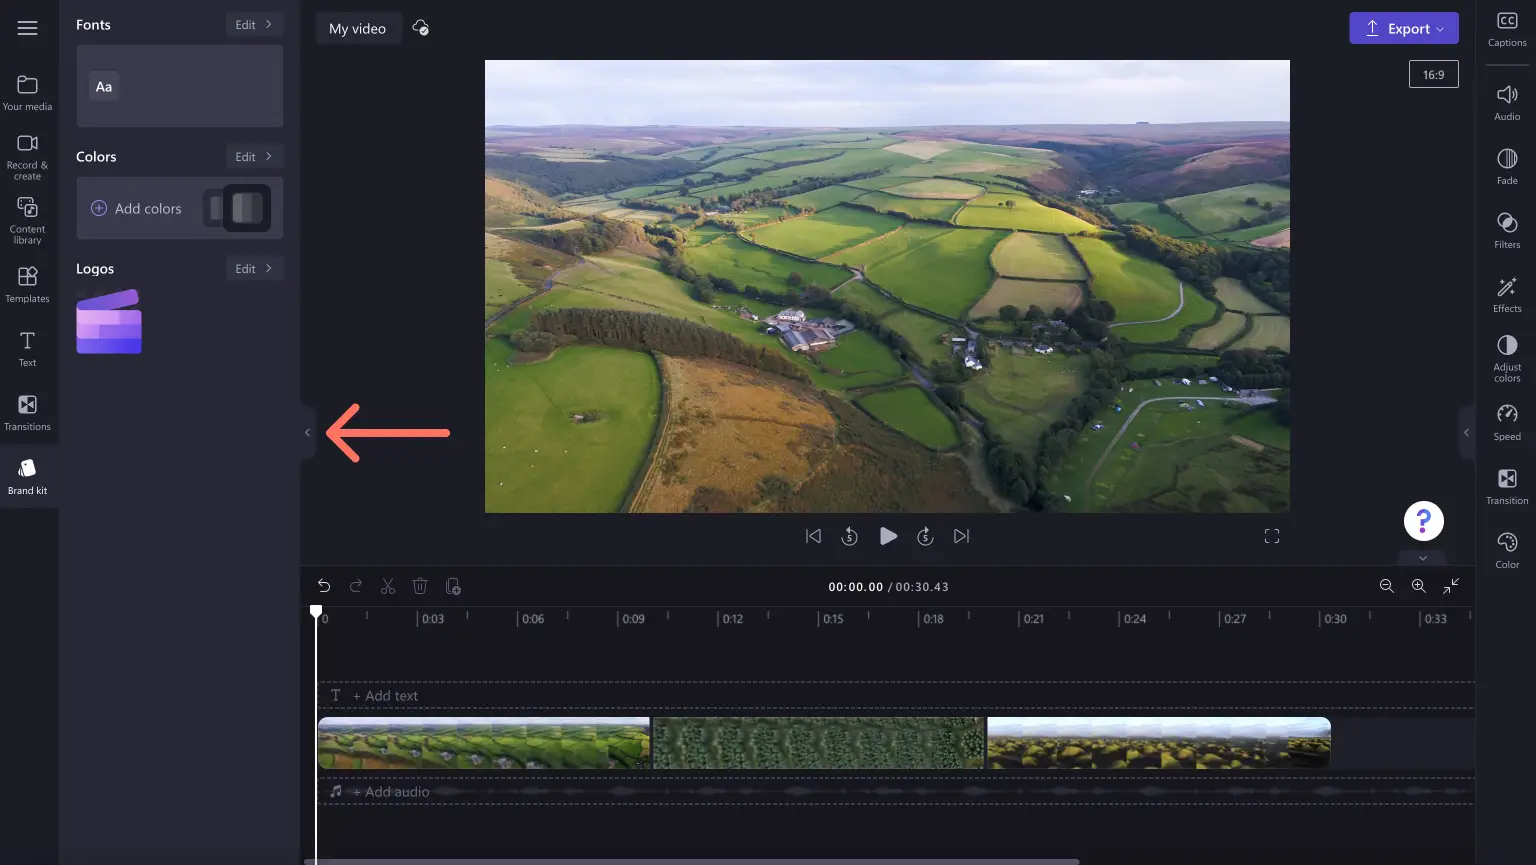Select the Aa brand font
The width and height of the screenshot is (1536, 865).
(x=104, y=87)
